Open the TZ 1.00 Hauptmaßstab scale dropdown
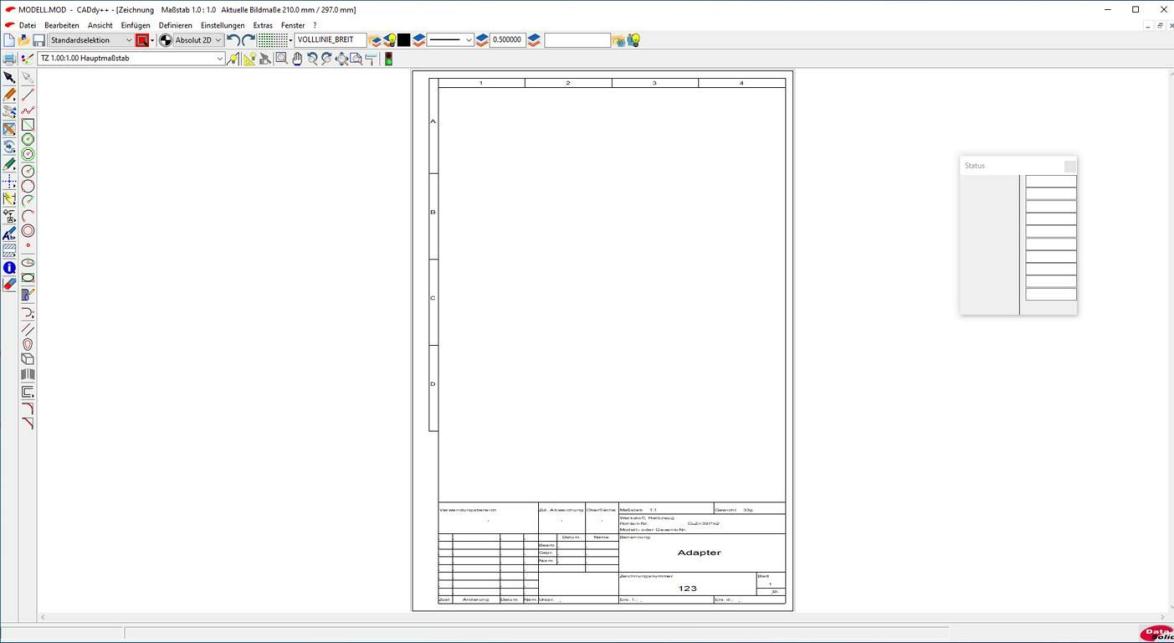This screenshot has width=1174, height=643. pyautogui.click(x=220, y=59)
